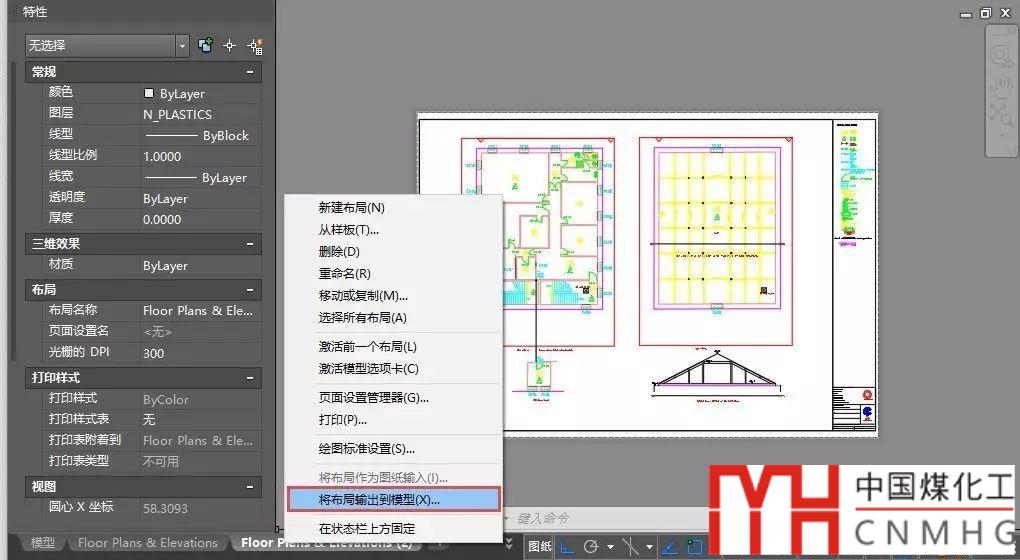The width and height of the screenshot is (1020, 560).
Task: Toggle the PICKADD selection mode icon
Action: (x=206, y=46)
